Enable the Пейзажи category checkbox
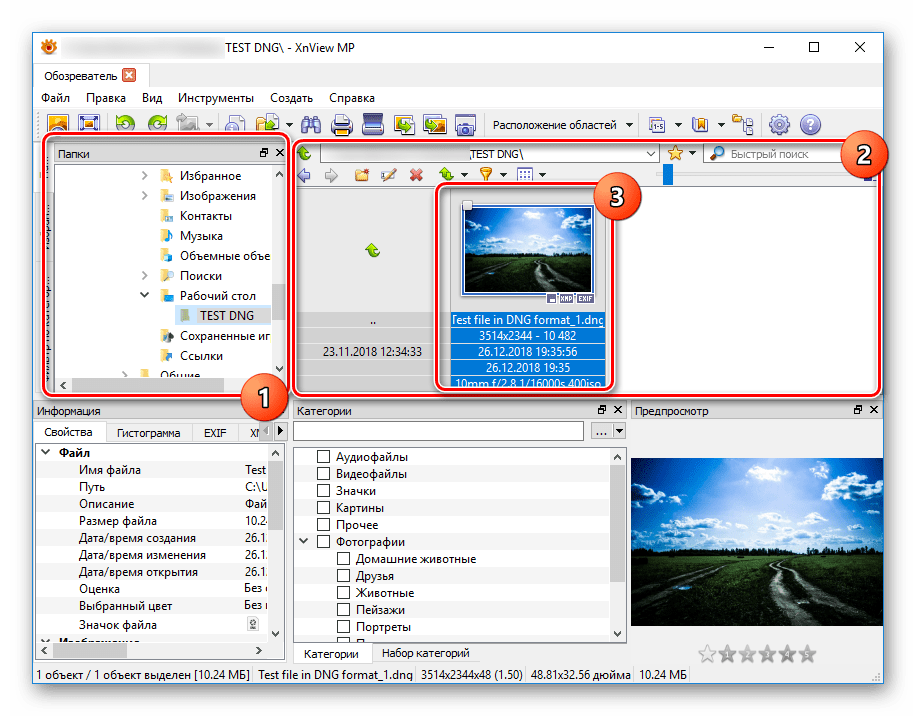 click(x=343, y=610)
